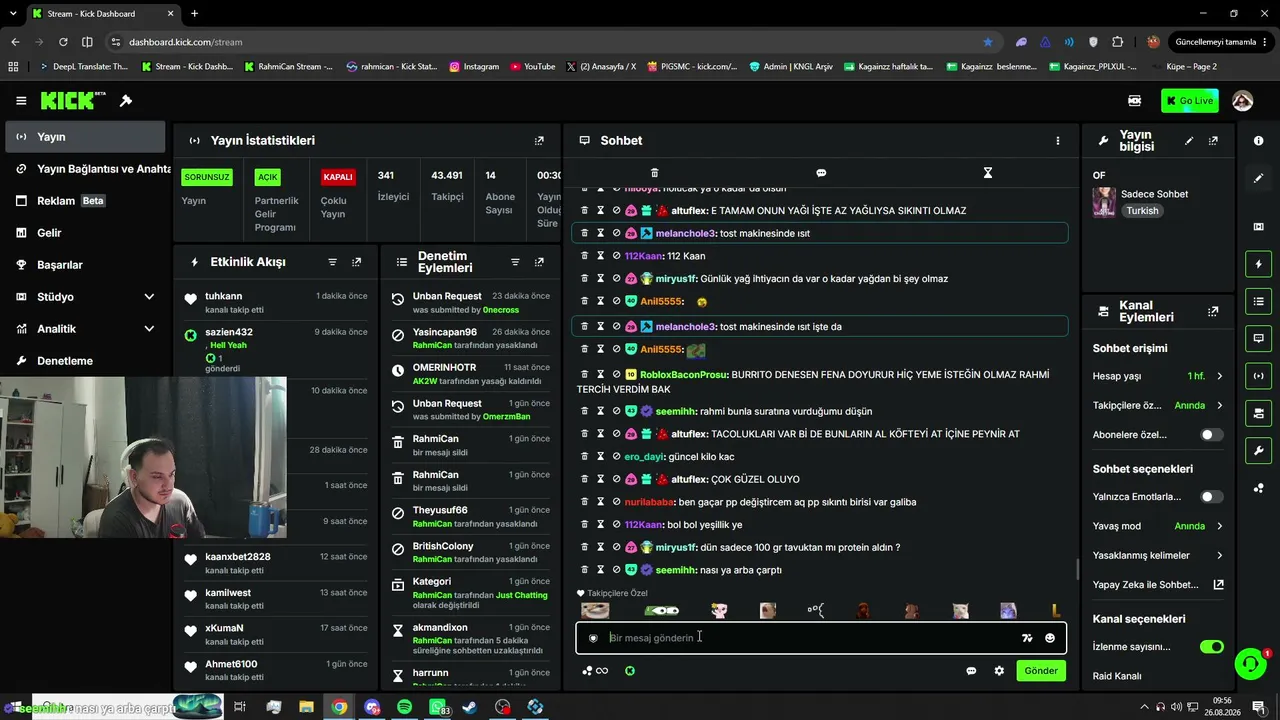The image size is (1280, 720).
Task: Pop out the Yayın bilgisi panel
Action: click(x=1213, y=141)
